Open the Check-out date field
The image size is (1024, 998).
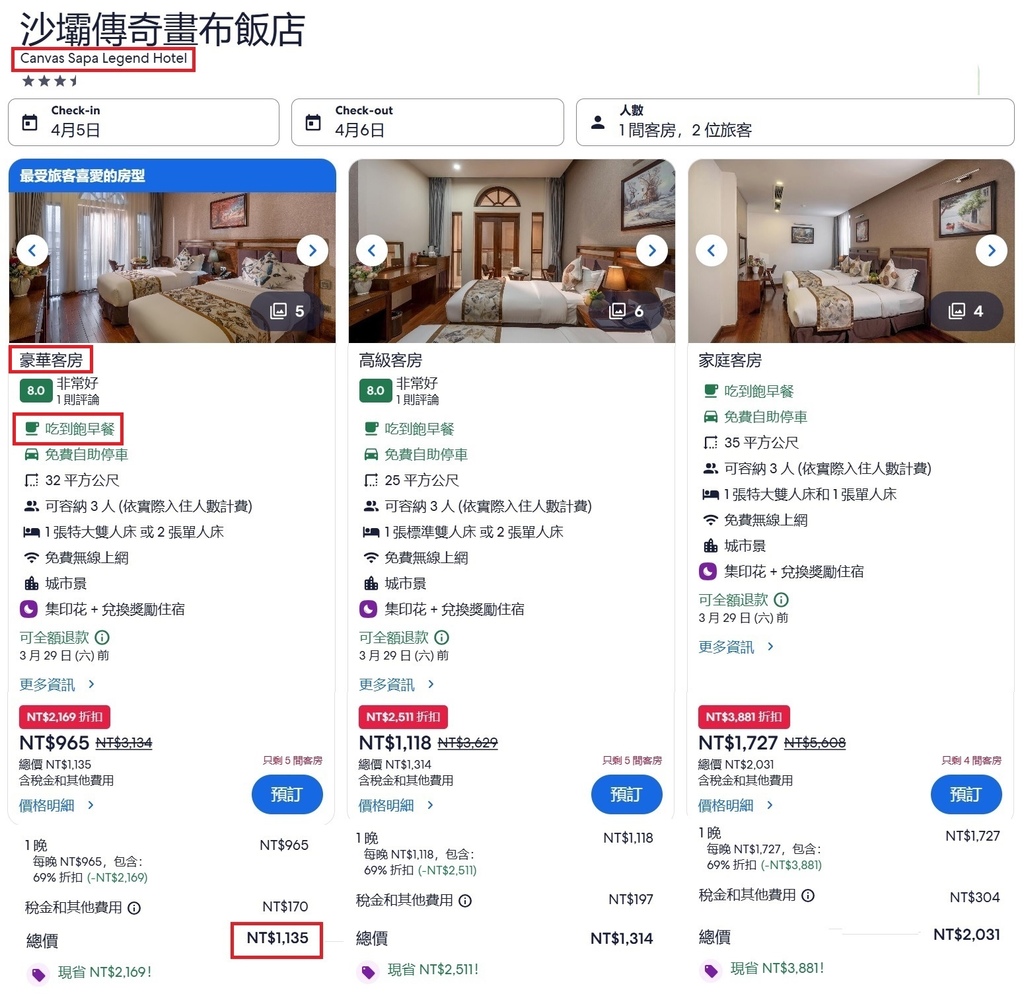click(428, 122)
